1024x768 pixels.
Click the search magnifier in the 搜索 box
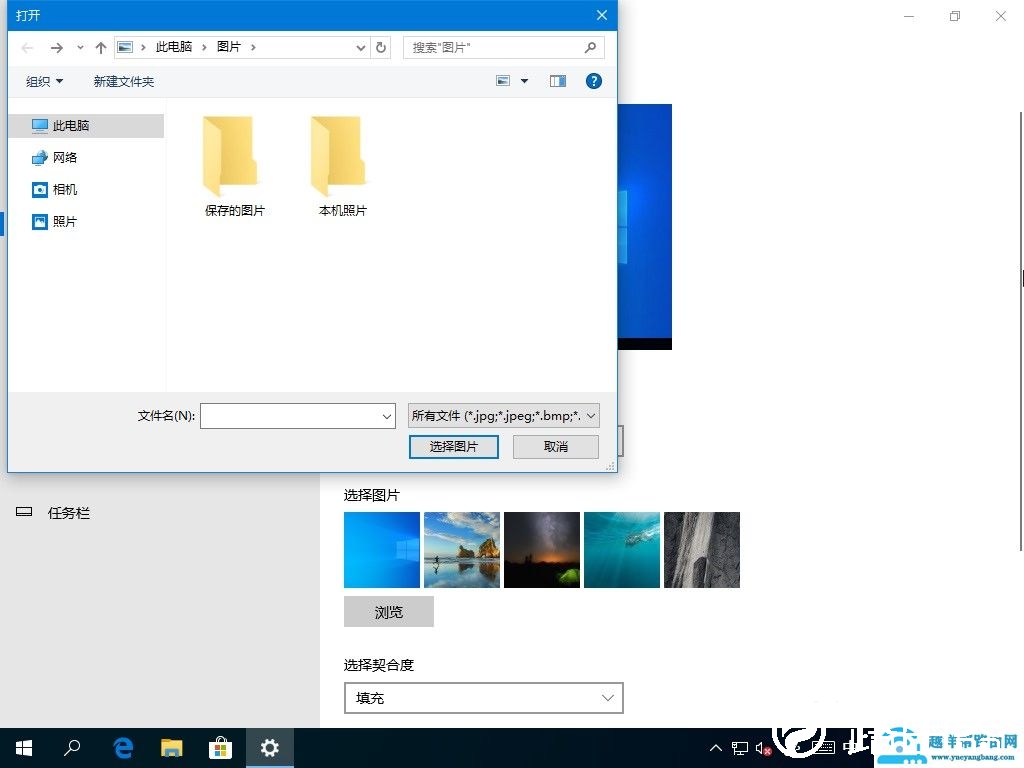[590, 47]
